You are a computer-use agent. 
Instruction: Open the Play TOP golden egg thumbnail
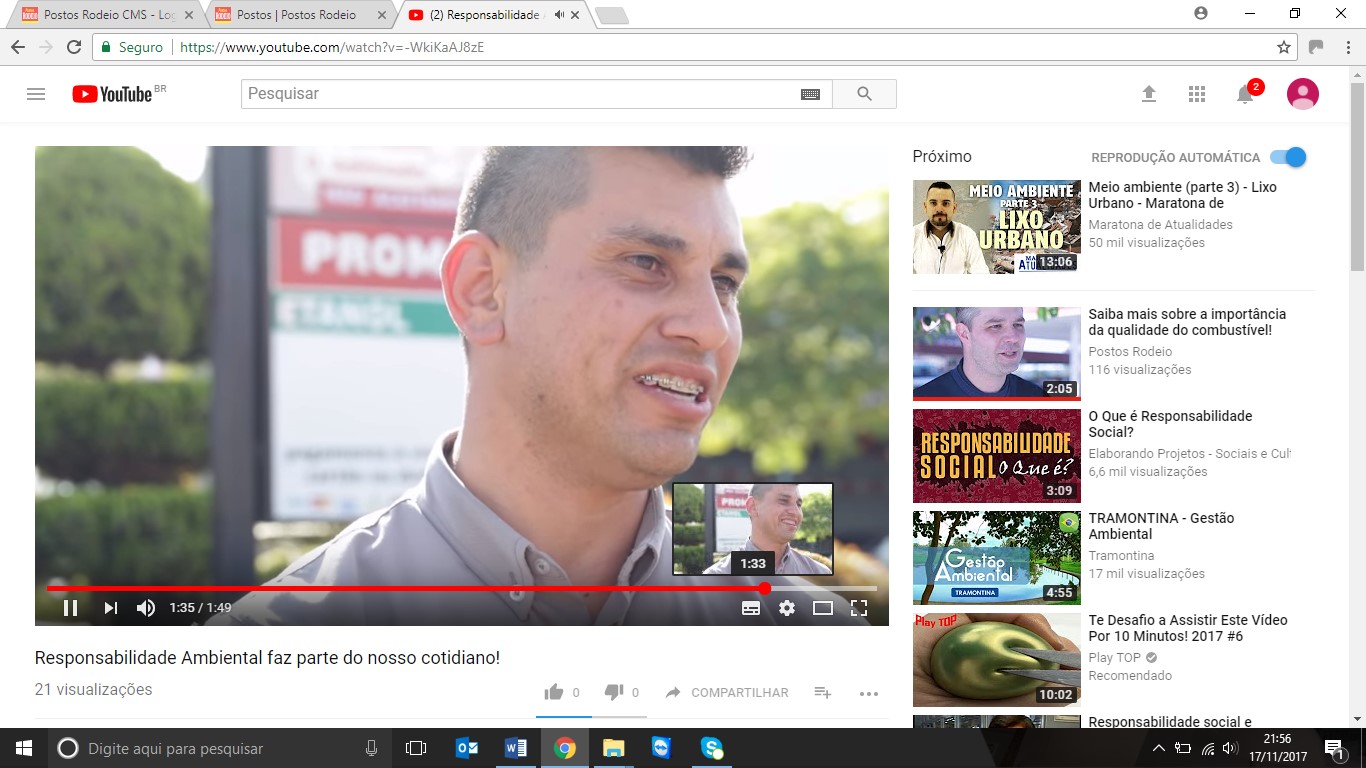pyautogui.click(x=997, y=660)
